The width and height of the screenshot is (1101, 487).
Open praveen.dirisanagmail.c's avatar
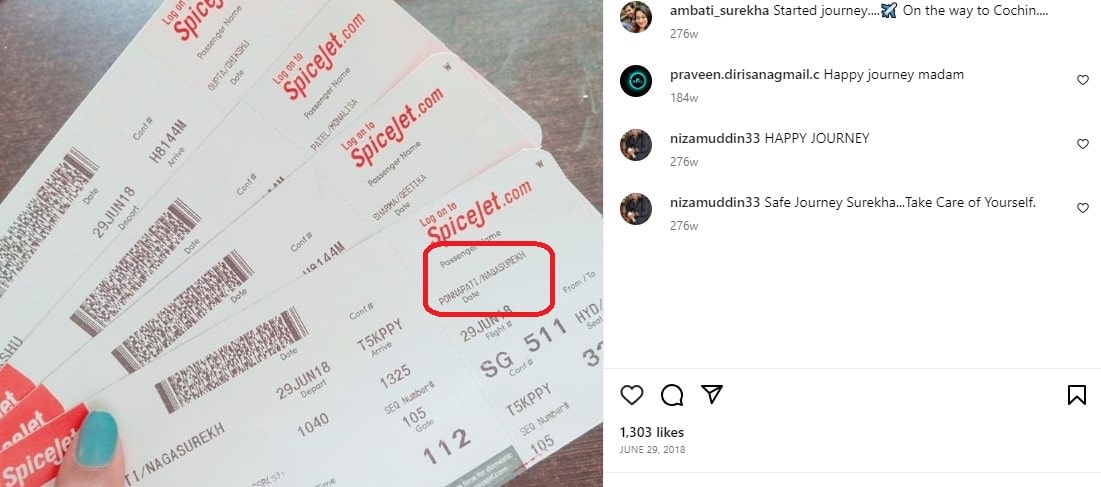tap(635, 81)
